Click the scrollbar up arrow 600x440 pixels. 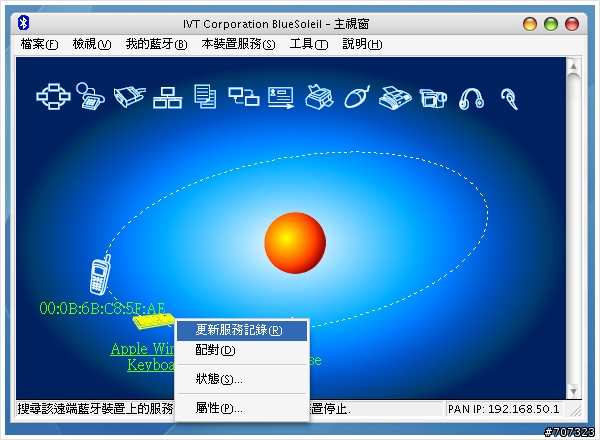[x=574, y=66]
